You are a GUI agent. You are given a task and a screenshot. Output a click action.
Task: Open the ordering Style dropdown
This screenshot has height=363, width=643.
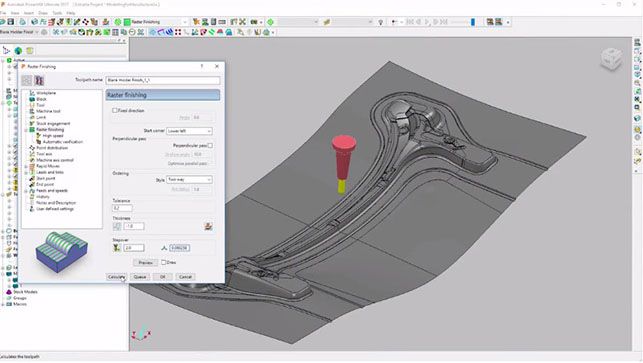[x=189, y=180]
